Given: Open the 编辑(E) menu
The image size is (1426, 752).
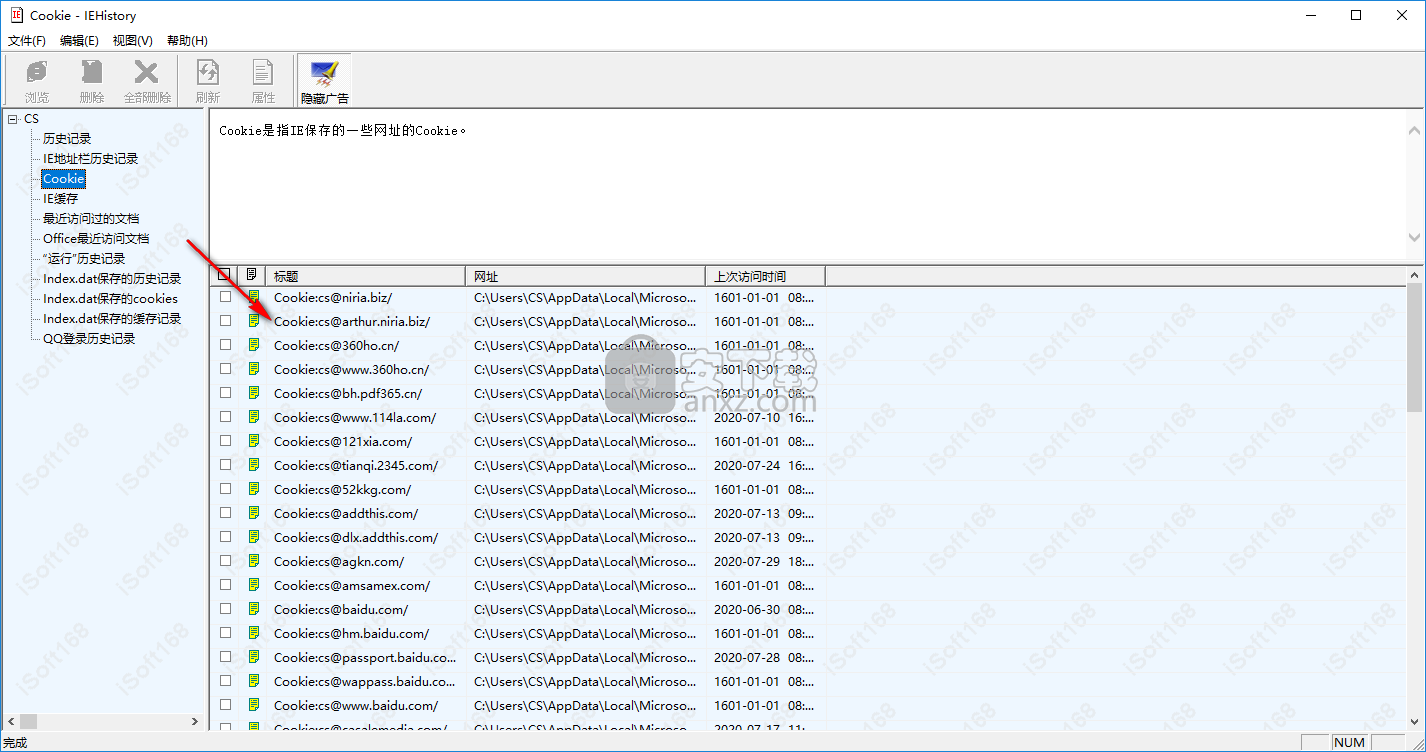Looking at the screenshot, I should [79, 41].
